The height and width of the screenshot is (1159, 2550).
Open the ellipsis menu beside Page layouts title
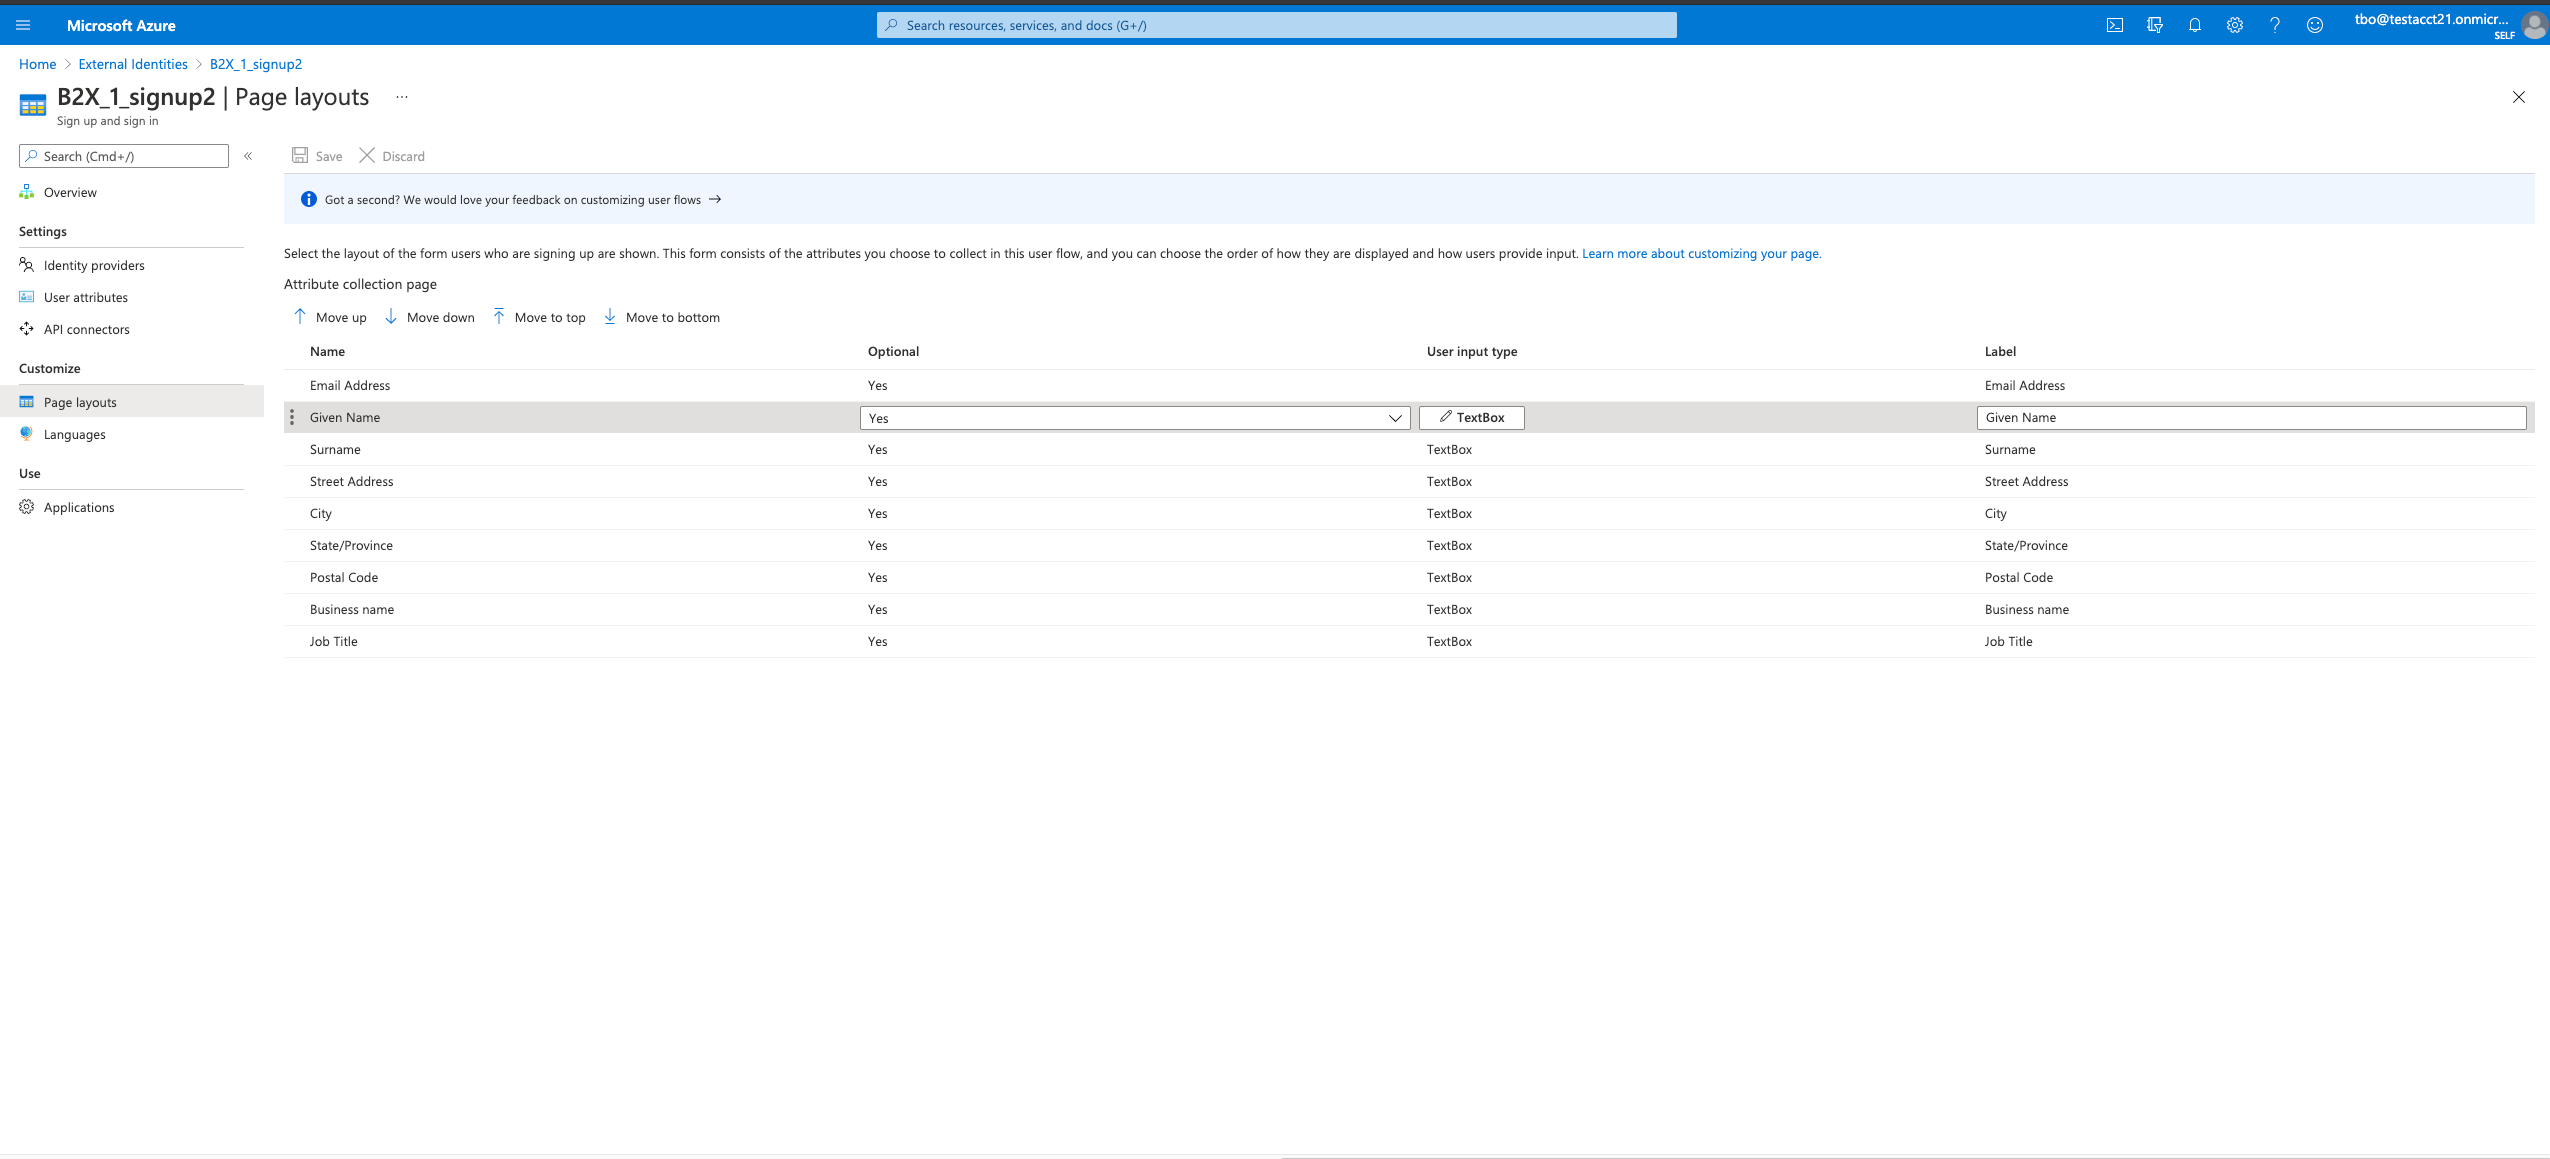coord(402,97)
